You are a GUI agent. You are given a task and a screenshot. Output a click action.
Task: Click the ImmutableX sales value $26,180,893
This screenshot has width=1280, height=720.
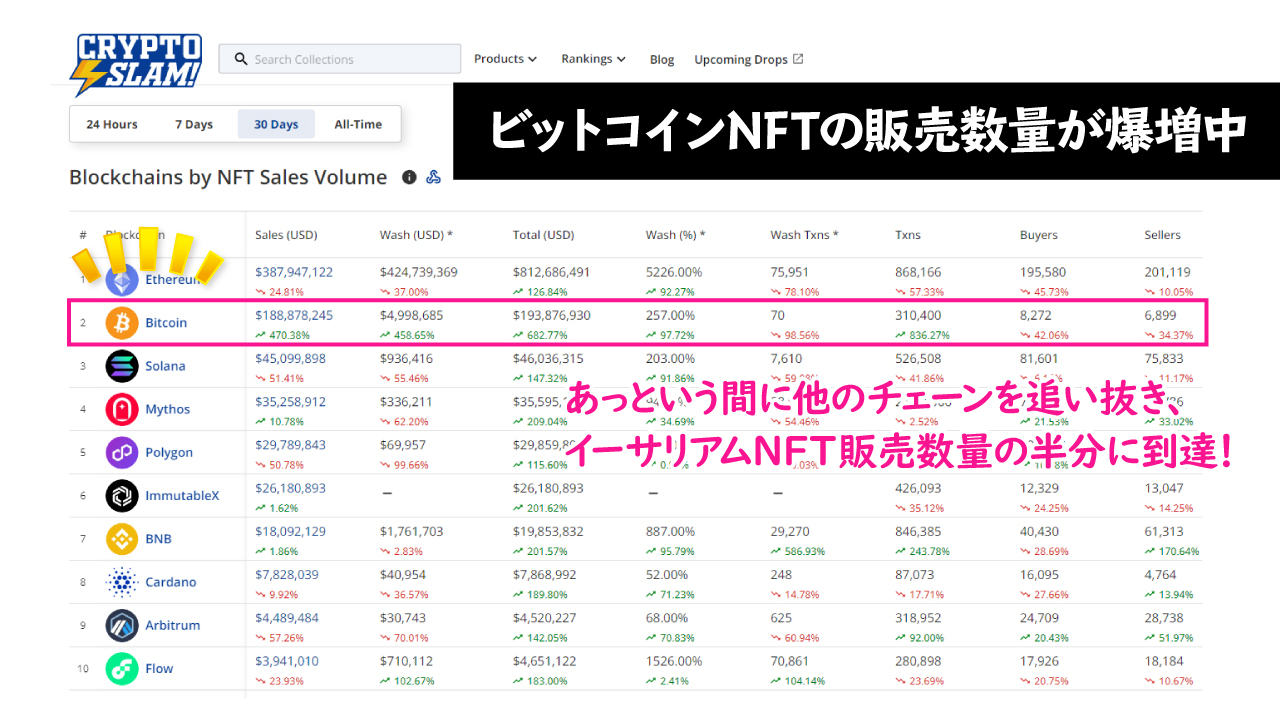(x=290, y=488)
